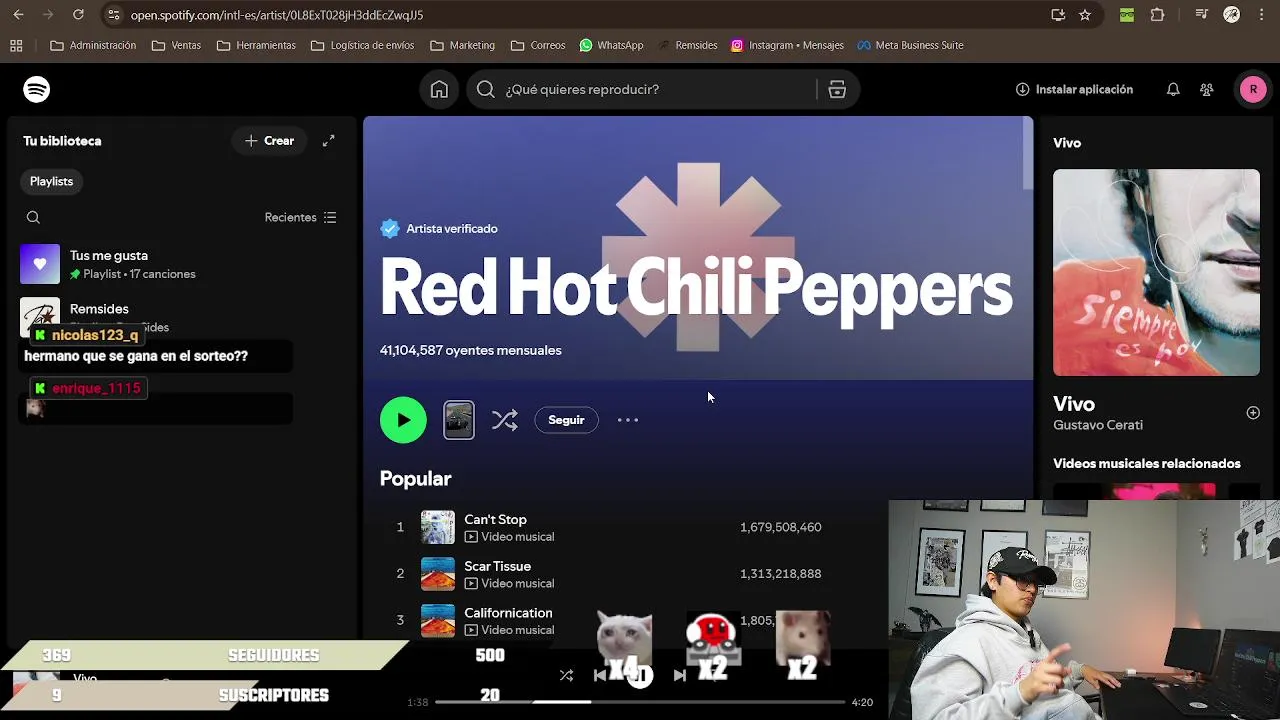Image resolution: width=1280 pixels, height=720 pixels.
Task: Open the Vivo album cover art
Action: [x=1156, y=272]
